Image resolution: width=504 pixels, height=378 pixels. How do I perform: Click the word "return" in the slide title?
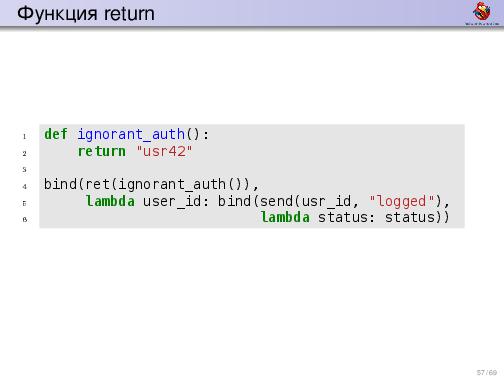tap(129, 14)
